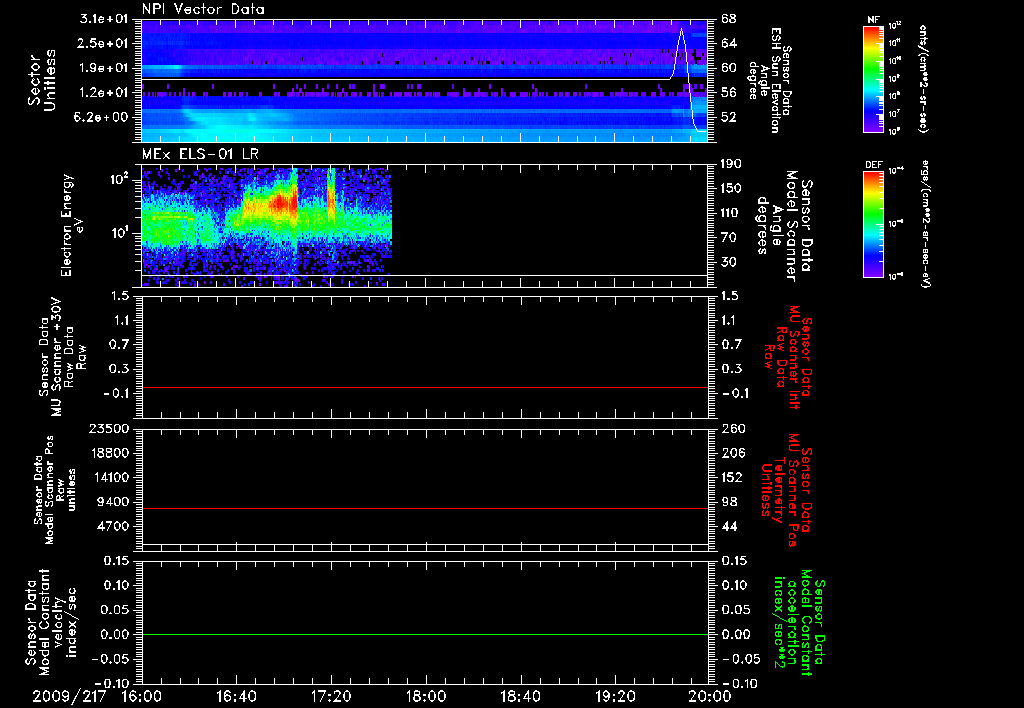Click the 10¹ electron energy tick label
This screenshot has width=1024, height=708.
pyautogui.click(x=119, y=233)
